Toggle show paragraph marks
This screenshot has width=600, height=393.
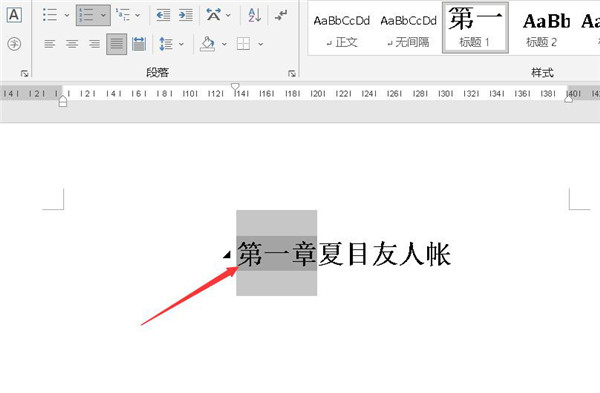pyautogui.click(x=281, y=15)
